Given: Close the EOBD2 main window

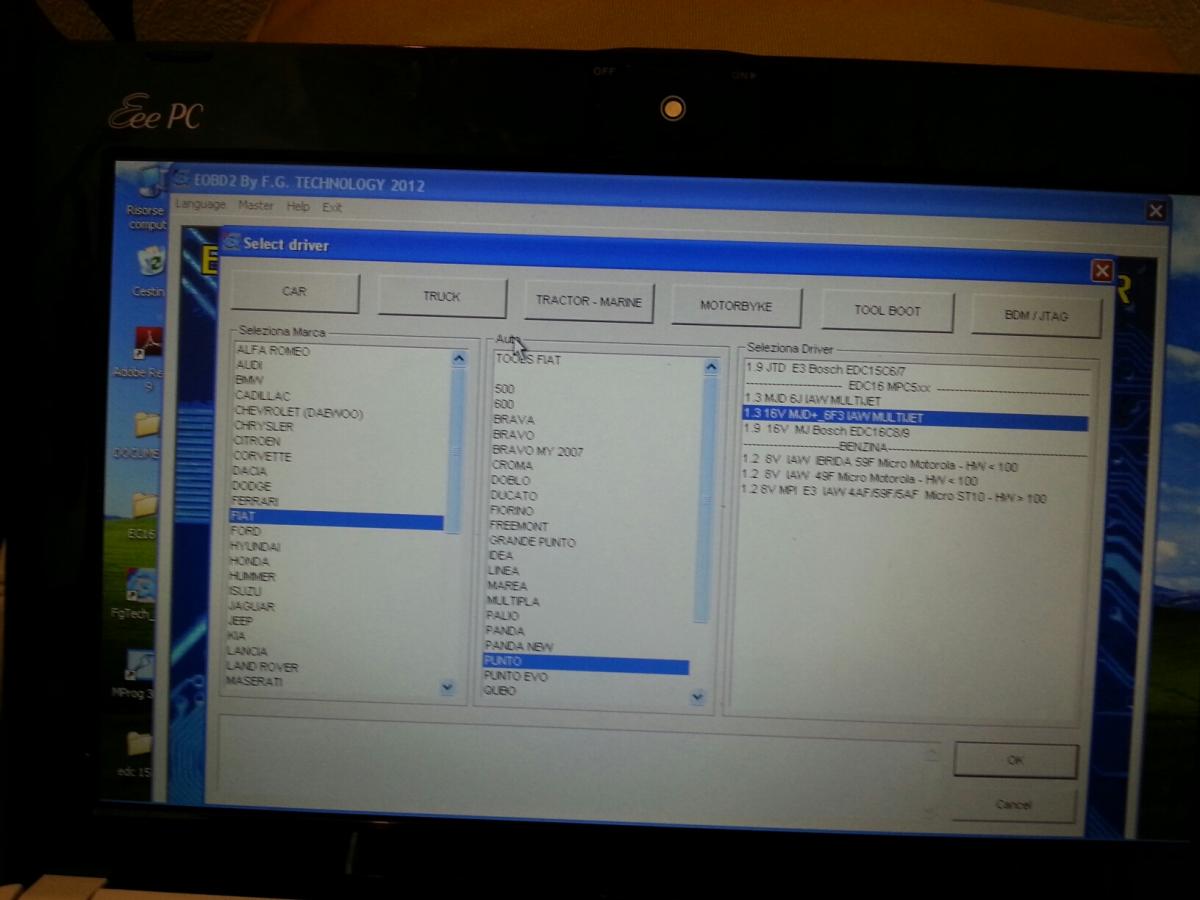Looking at the screenshot, I should pos(1156,211).
